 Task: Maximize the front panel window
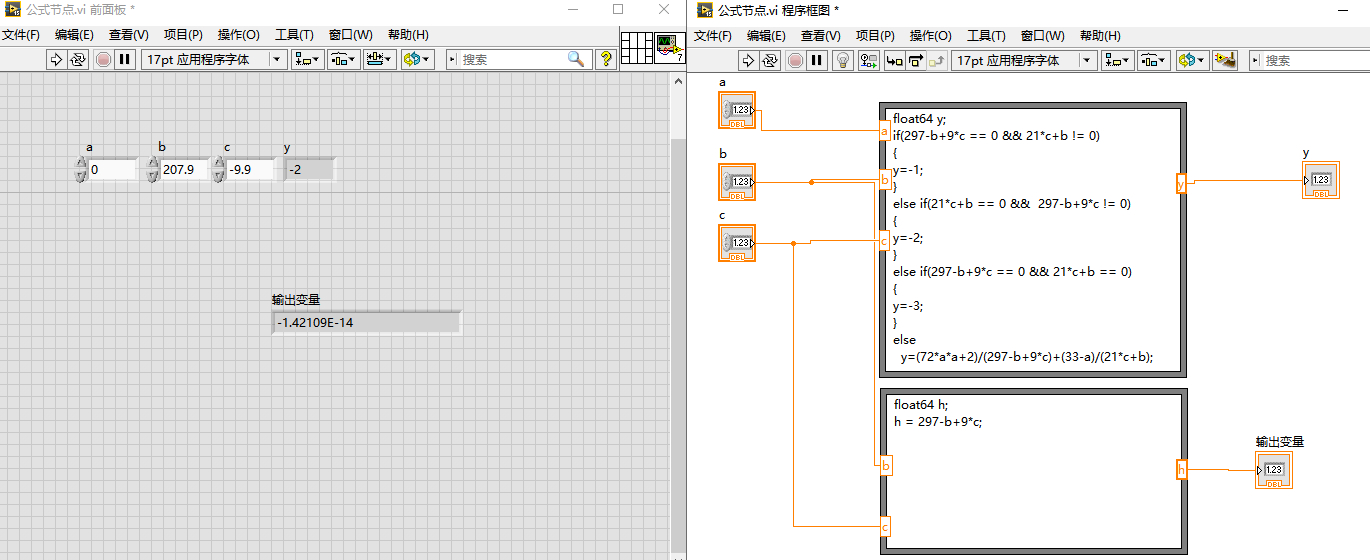[618, 9]
